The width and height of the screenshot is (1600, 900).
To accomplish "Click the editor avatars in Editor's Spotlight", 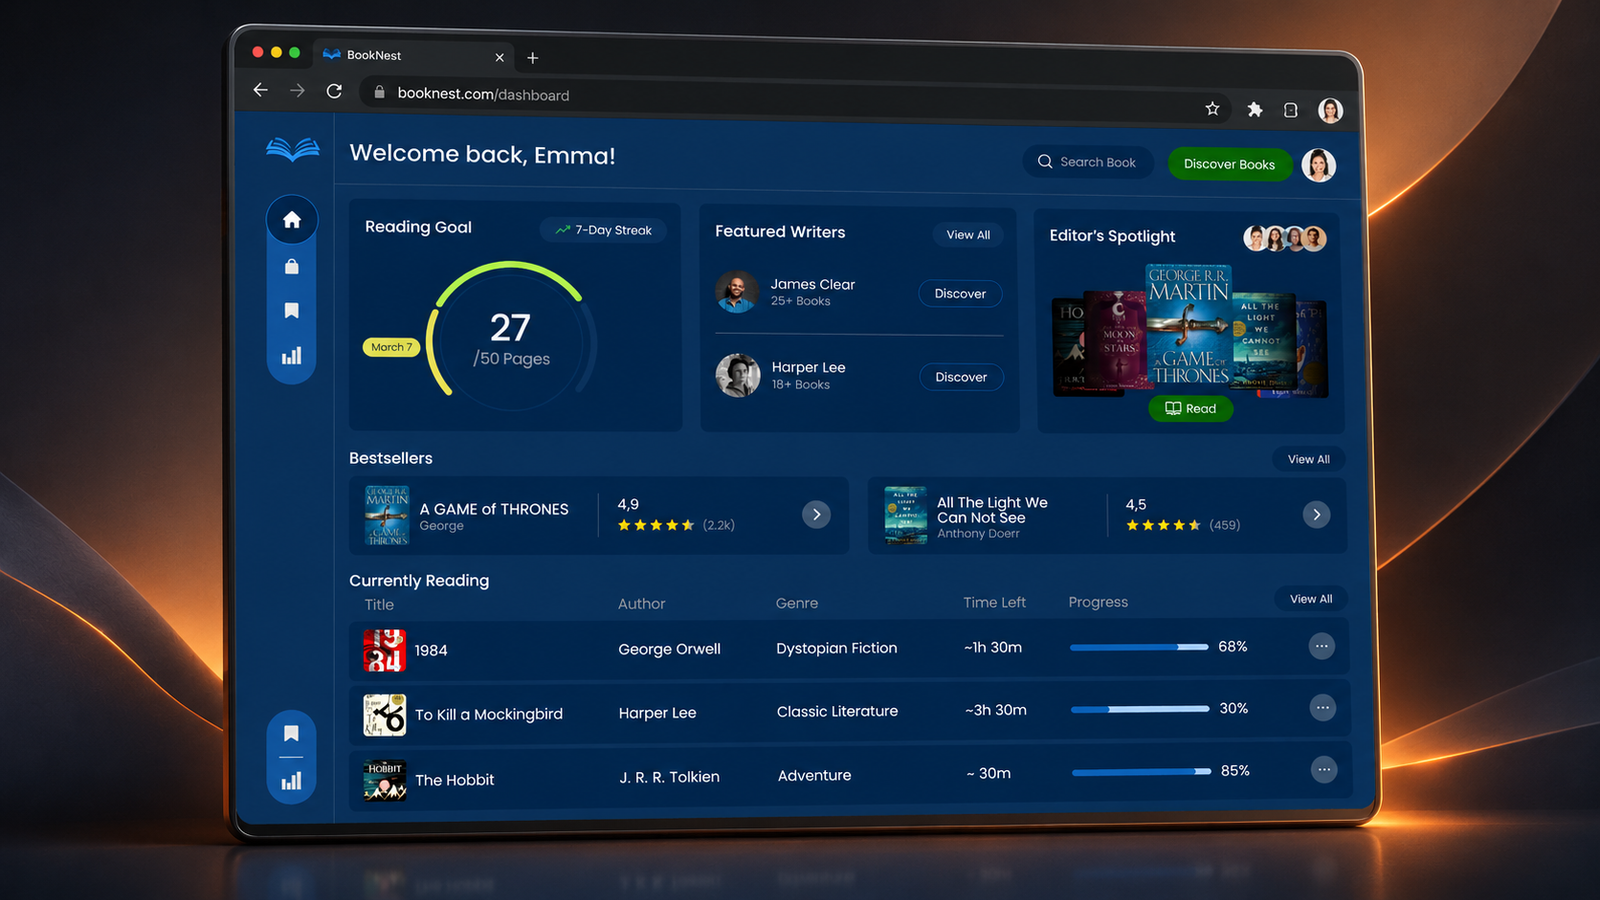I will coord(1285,238).
